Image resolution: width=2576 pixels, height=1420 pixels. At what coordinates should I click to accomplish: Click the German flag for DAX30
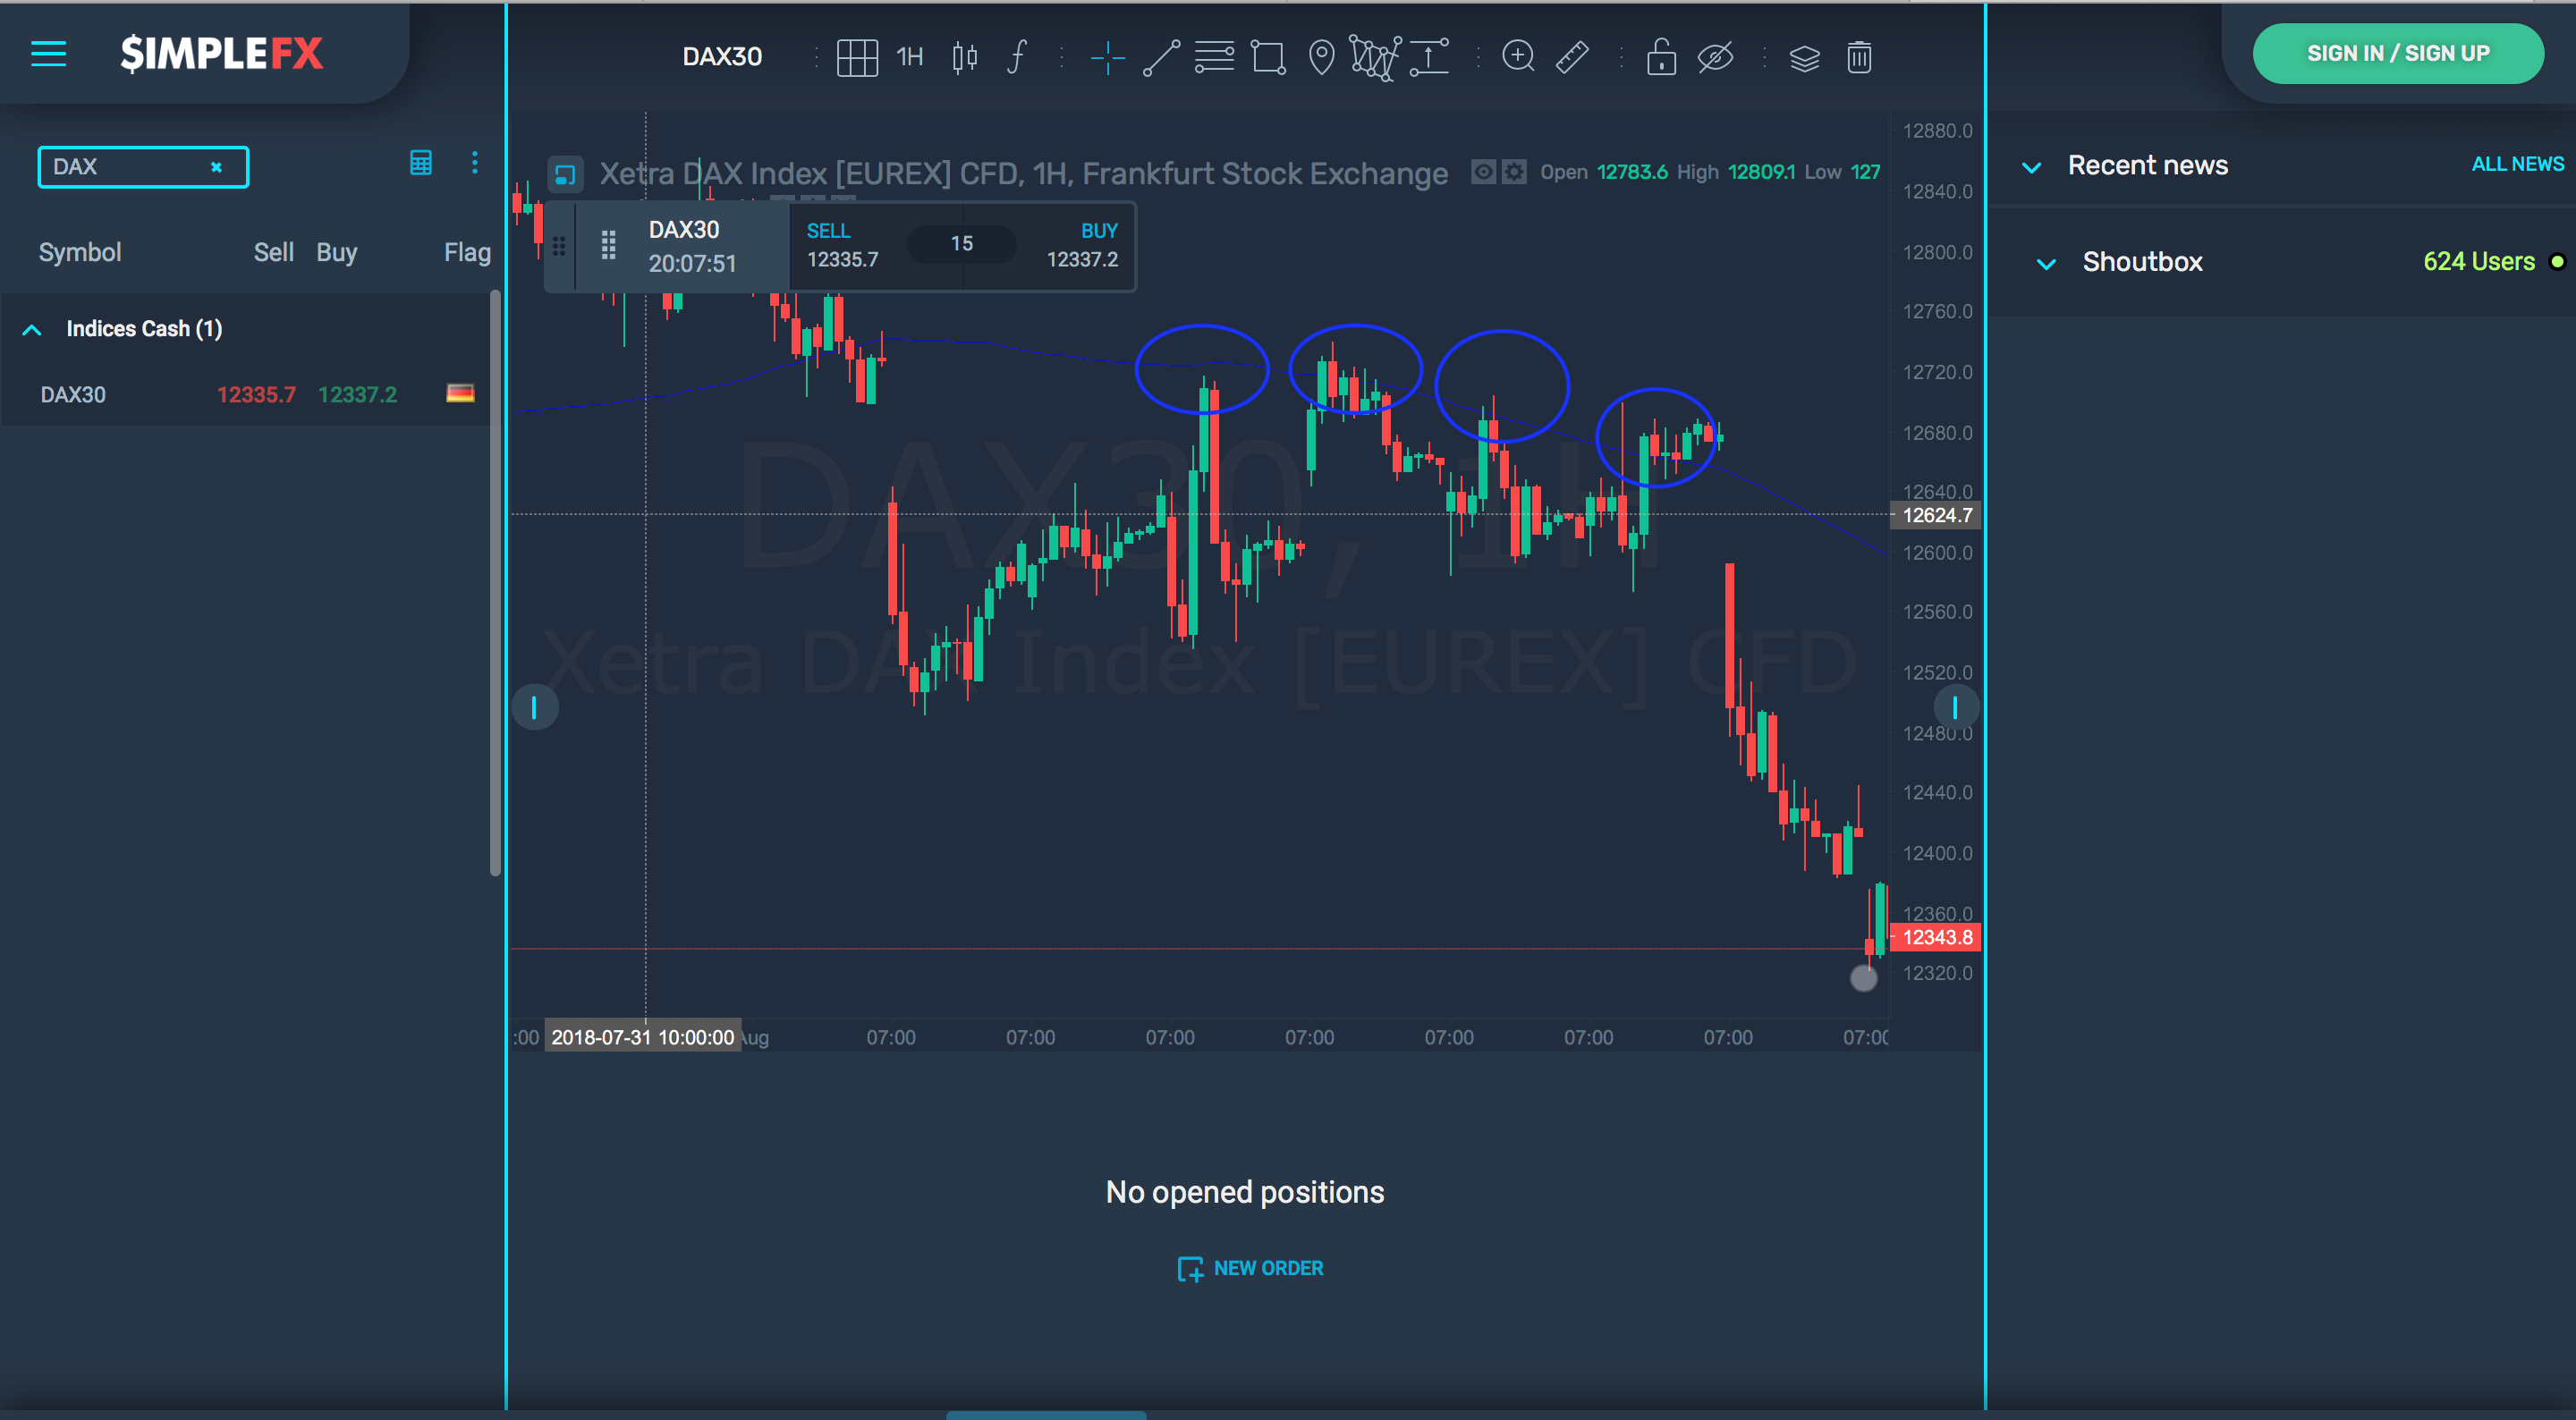coord(460,393)
